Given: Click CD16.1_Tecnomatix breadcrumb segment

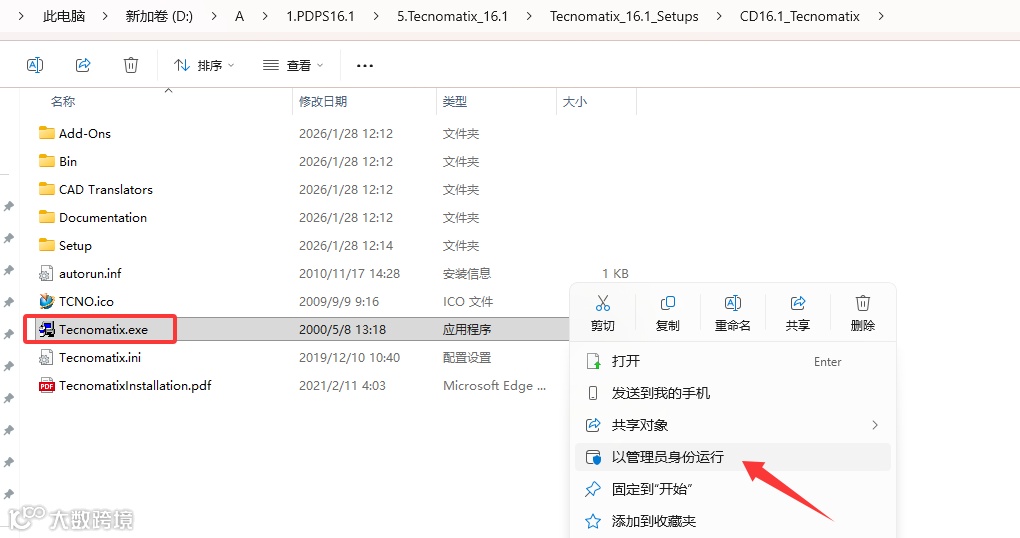Looking at the screenshot, I should [799, 16].
